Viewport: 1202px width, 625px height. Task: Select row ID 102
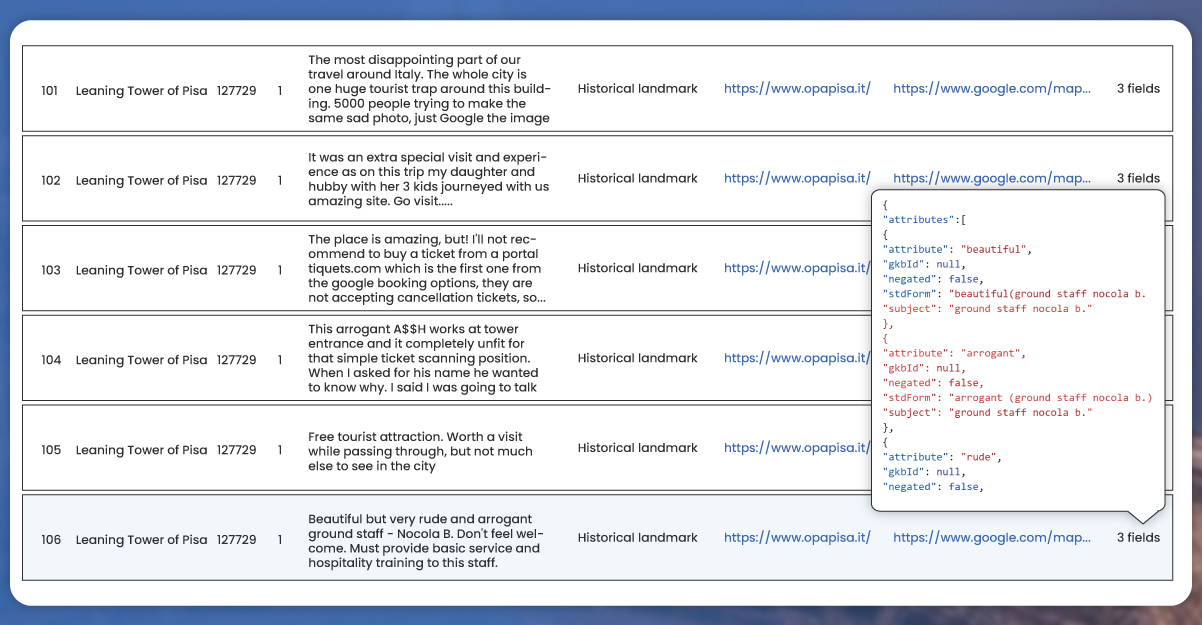click(x=50, y=181)
